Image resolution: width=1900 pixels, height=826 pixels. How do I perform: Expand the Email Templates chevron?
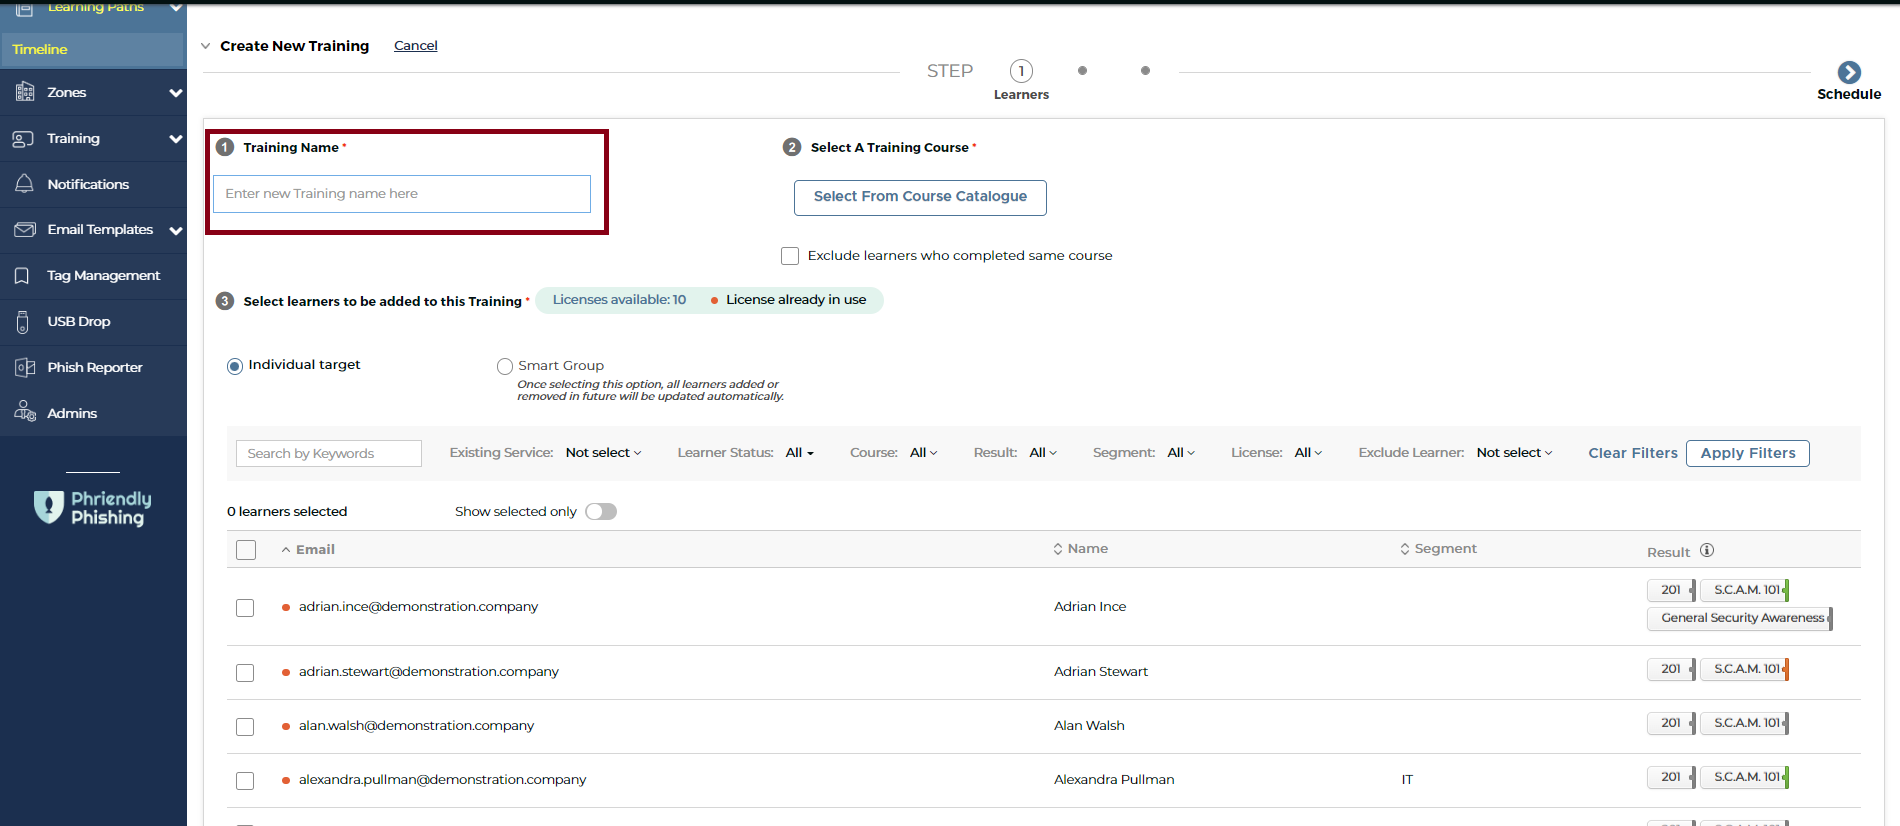tap(176, 231)
